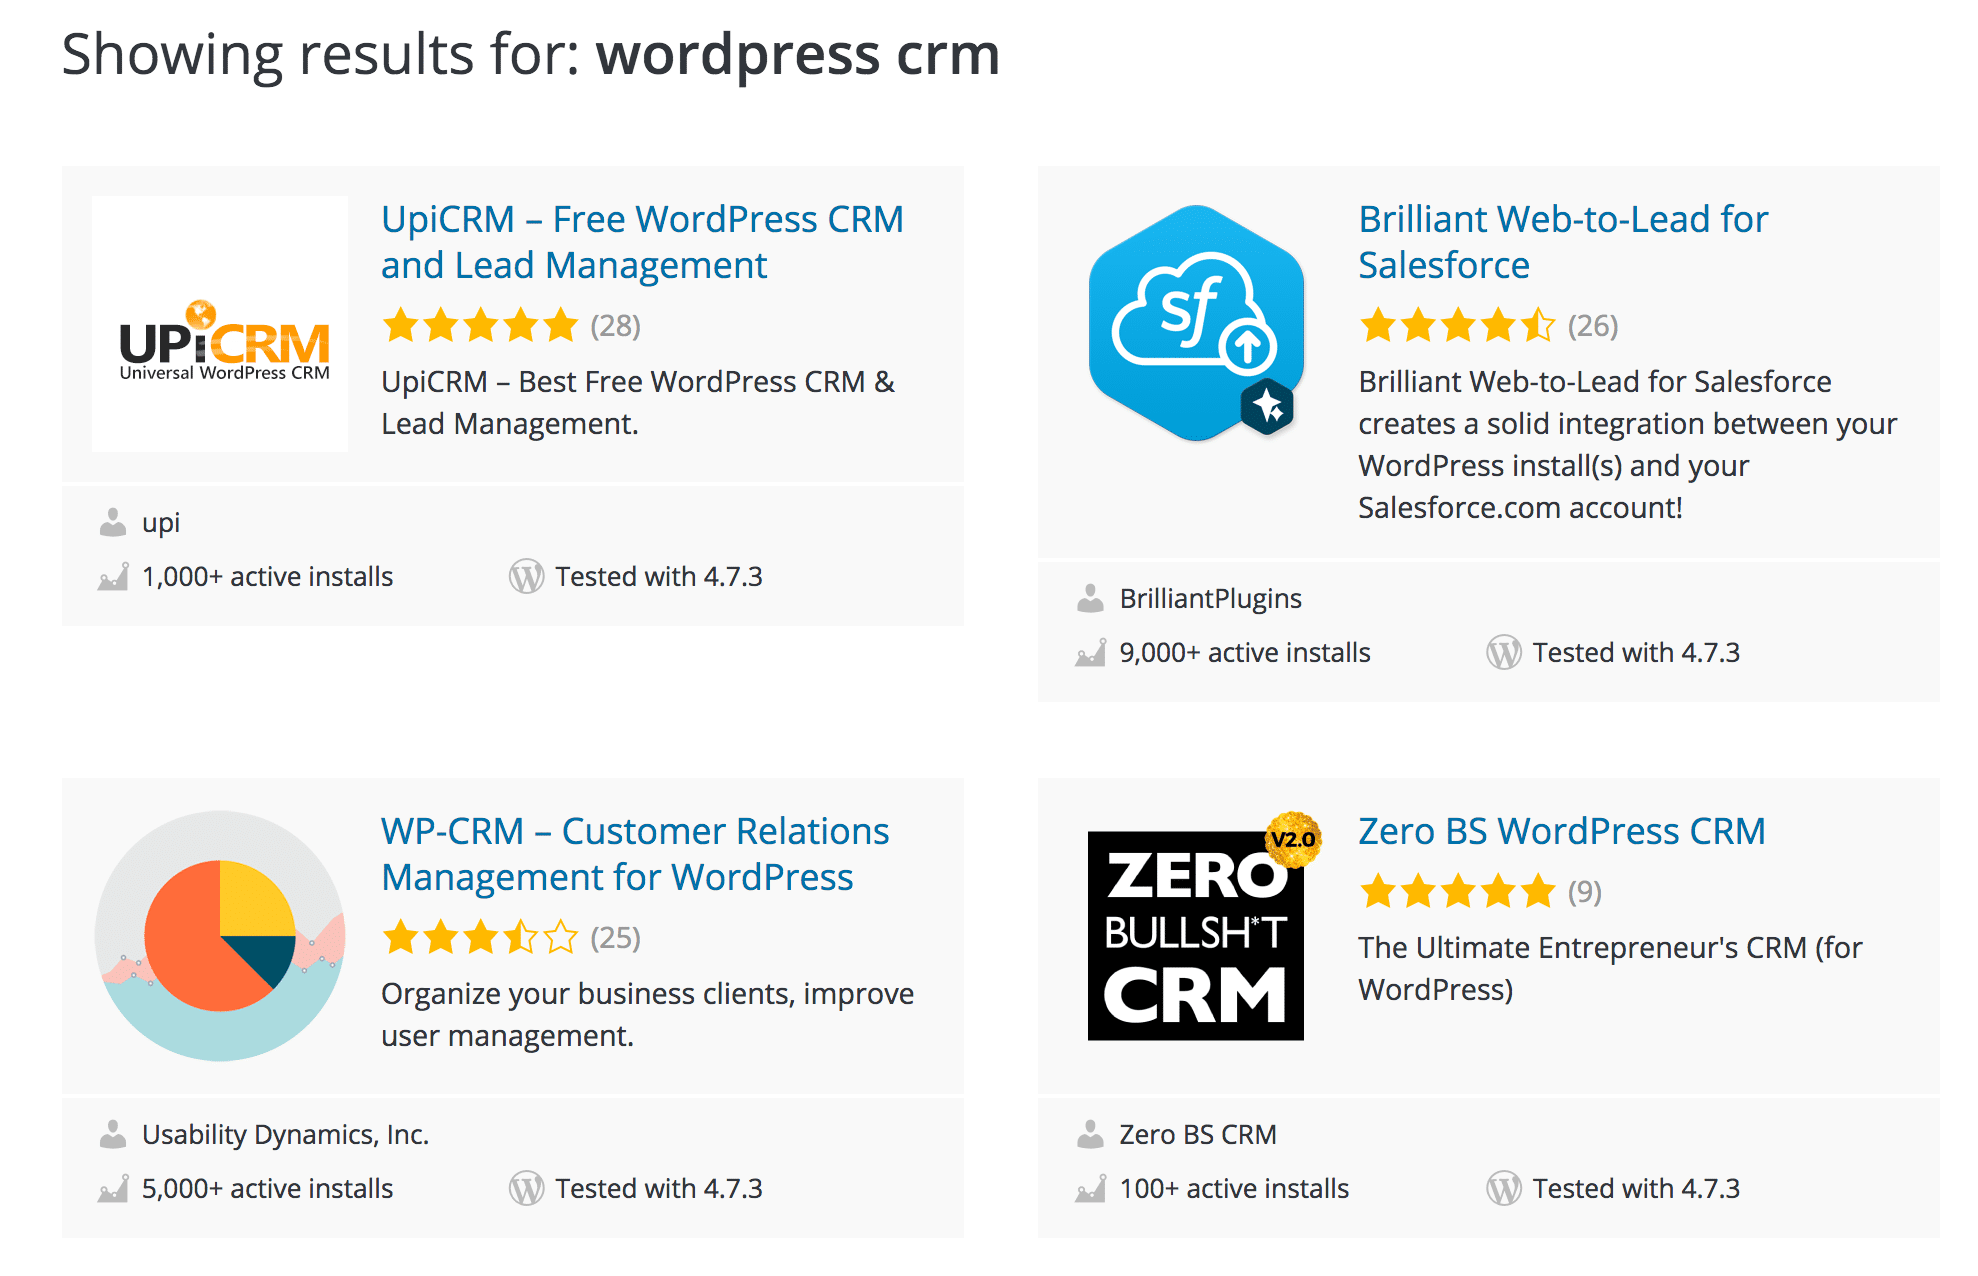The width and height of the screenshot is (1978, 1276).
Task: Click the WordPress logo in the WP-CRM card
Action: [x=526, y=1189]
